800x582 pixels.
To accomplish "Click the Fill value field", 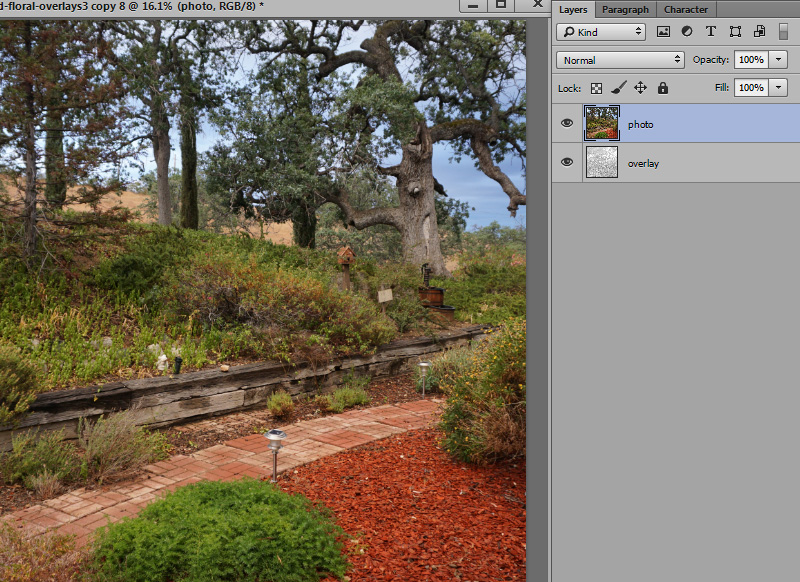I will point(751,88).
